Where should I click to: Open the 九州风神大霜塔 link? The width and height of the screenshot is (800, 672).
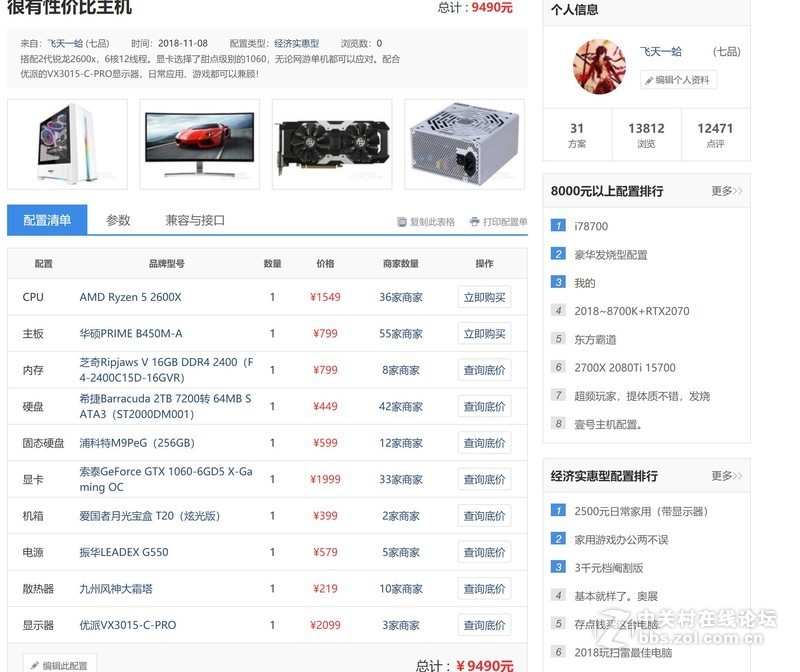click(116, 589)
